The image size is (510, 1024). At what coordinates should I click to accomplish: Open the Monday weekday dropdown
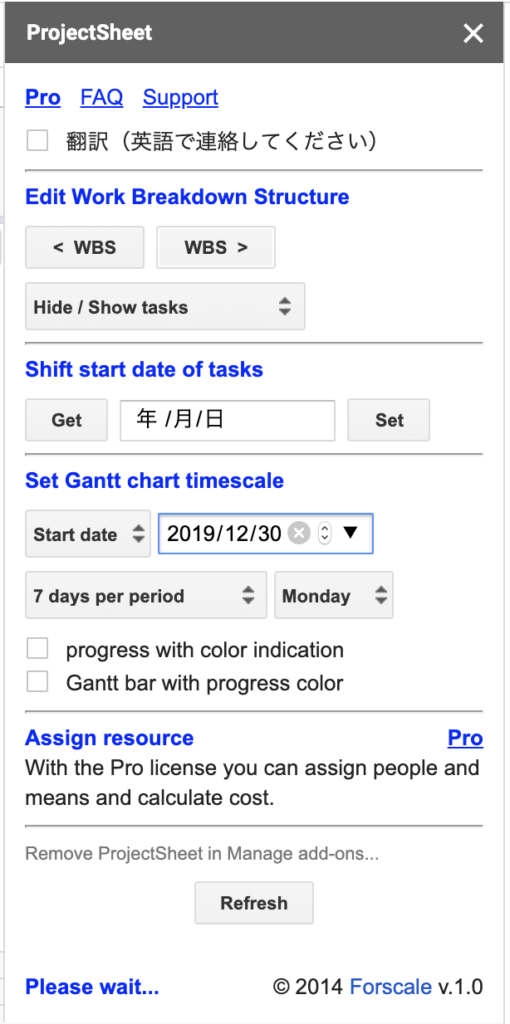[334, 596]
